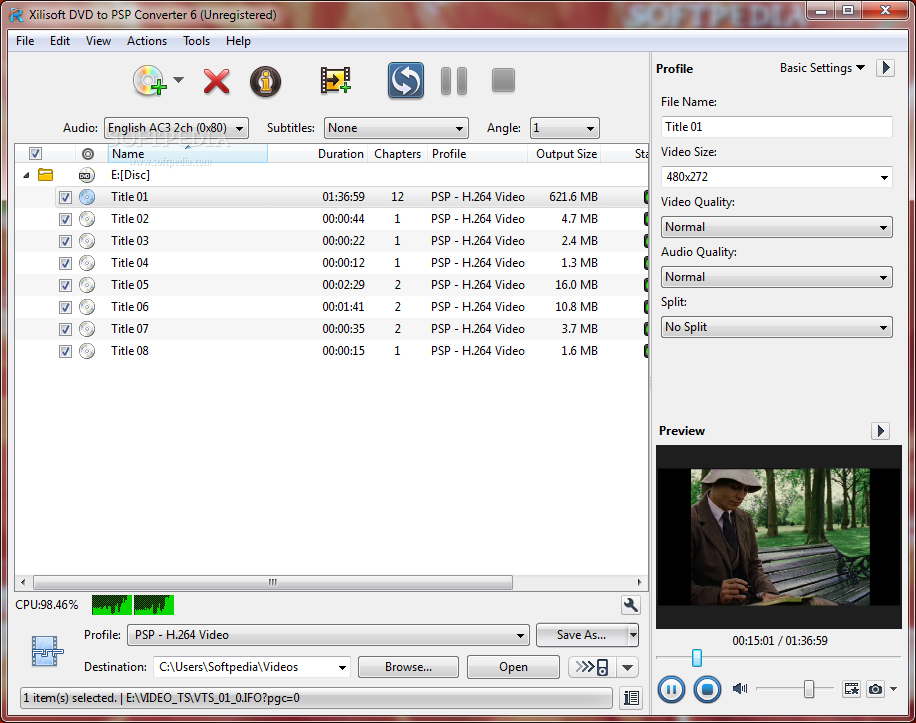Uncheck the Title 06 checkbox
The height and width of the screenshot is (723, 916).
tap(65, 307)
